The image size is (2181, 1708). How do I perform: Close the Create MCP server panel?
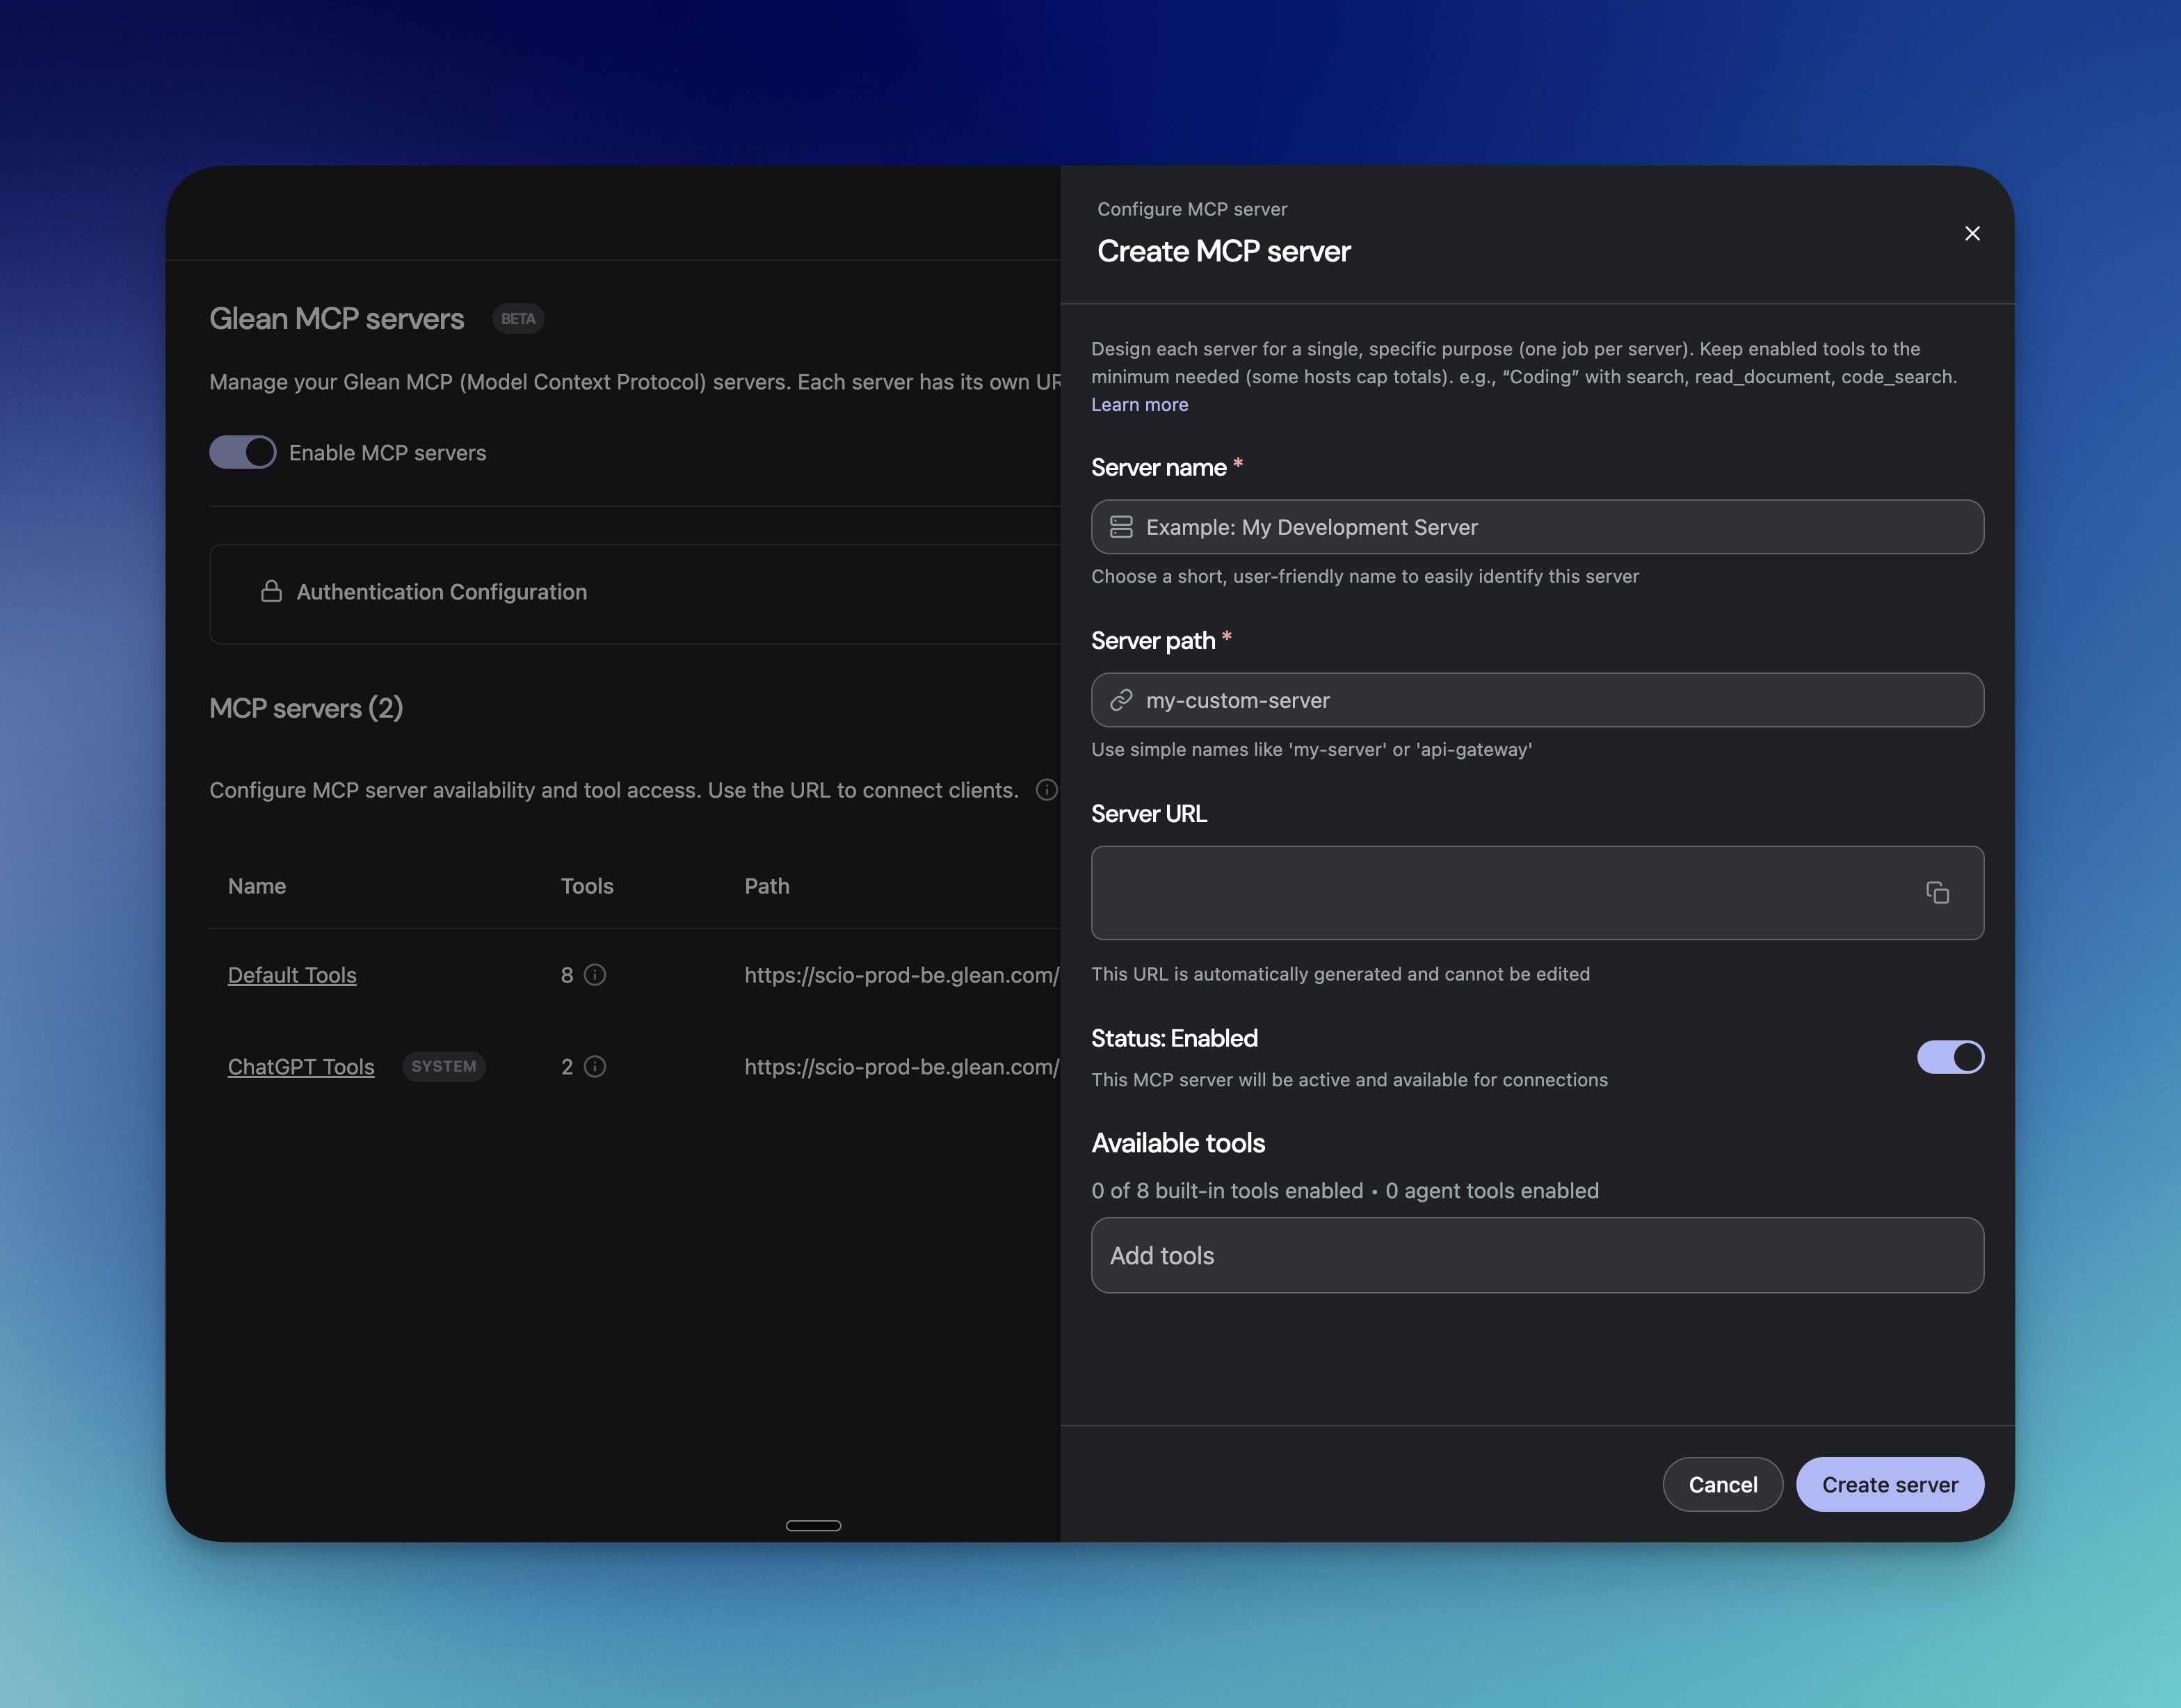coord(1971,233)
